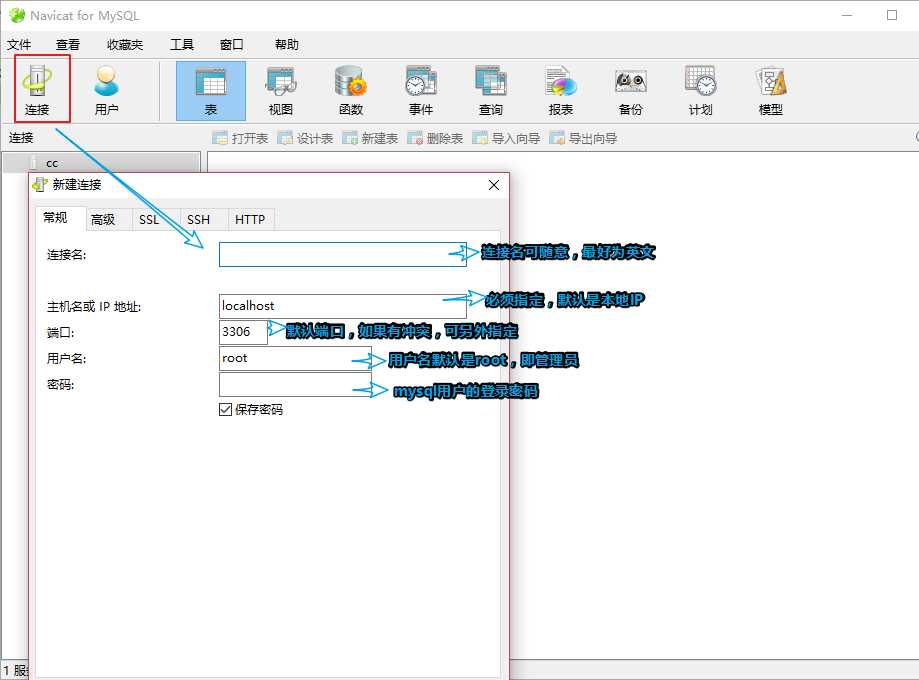
Task: Select the 表 (Table) toolbar icon
Action: coord(211,91)
